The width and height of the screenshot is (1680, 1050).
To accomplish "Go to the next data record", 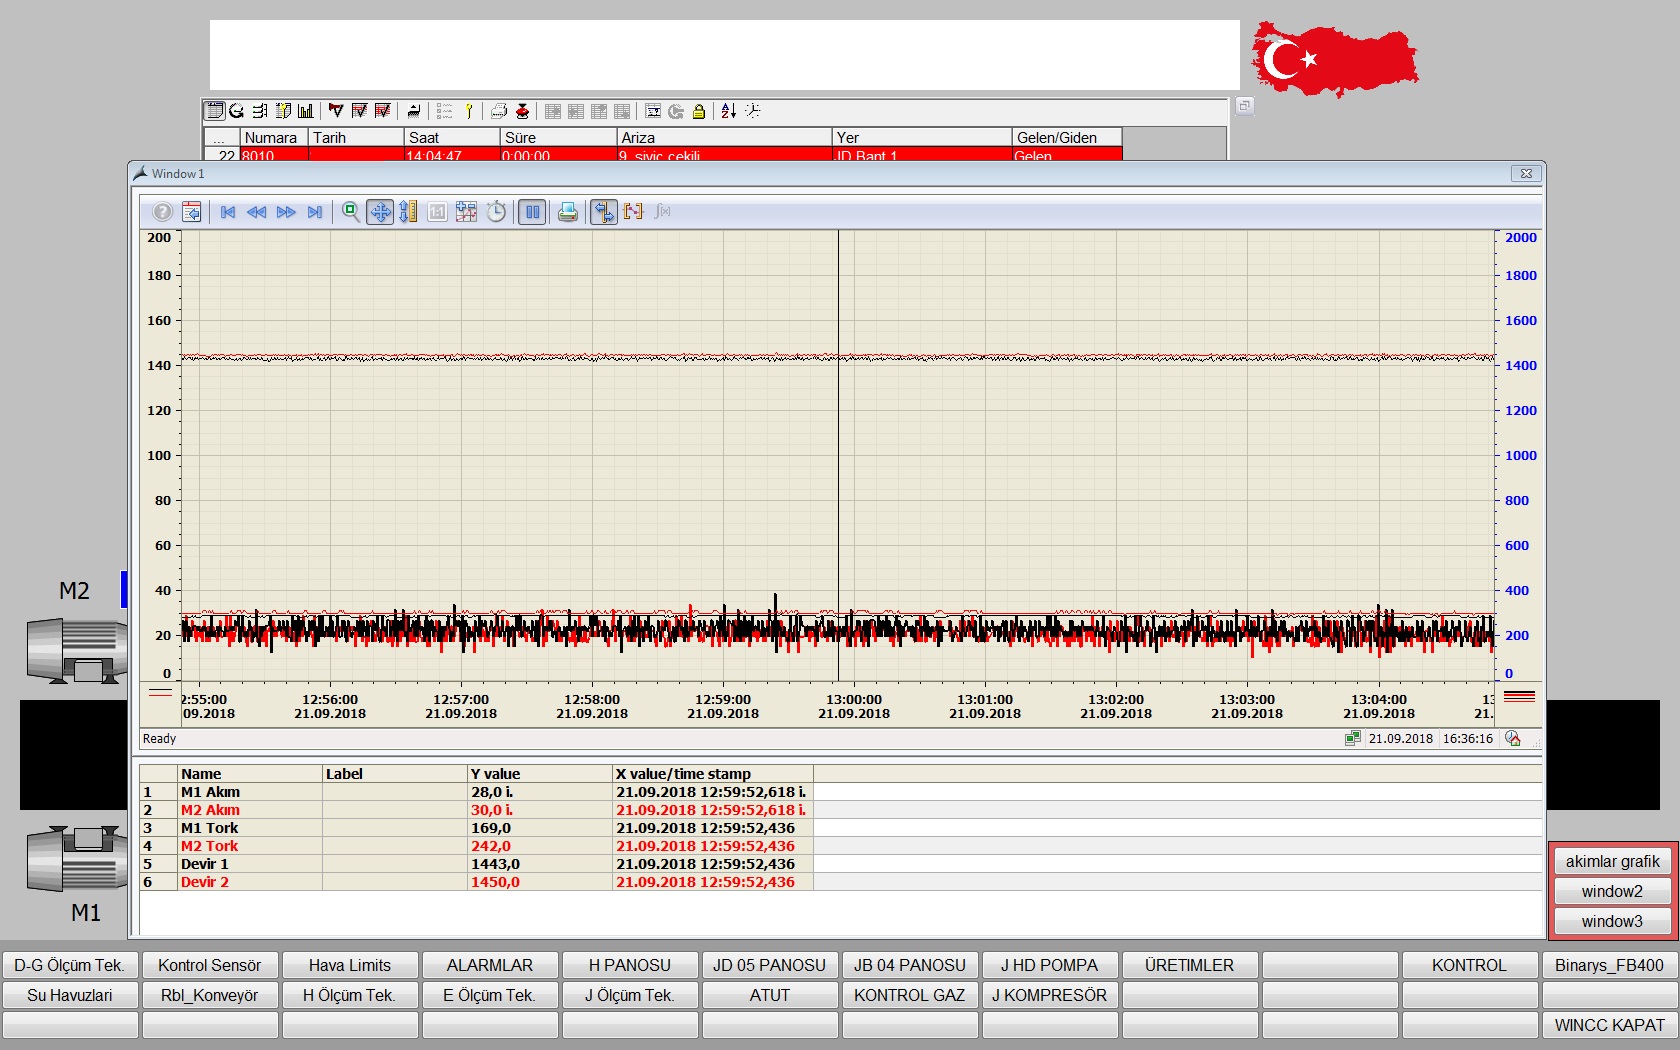I will (x=286, y=212).
